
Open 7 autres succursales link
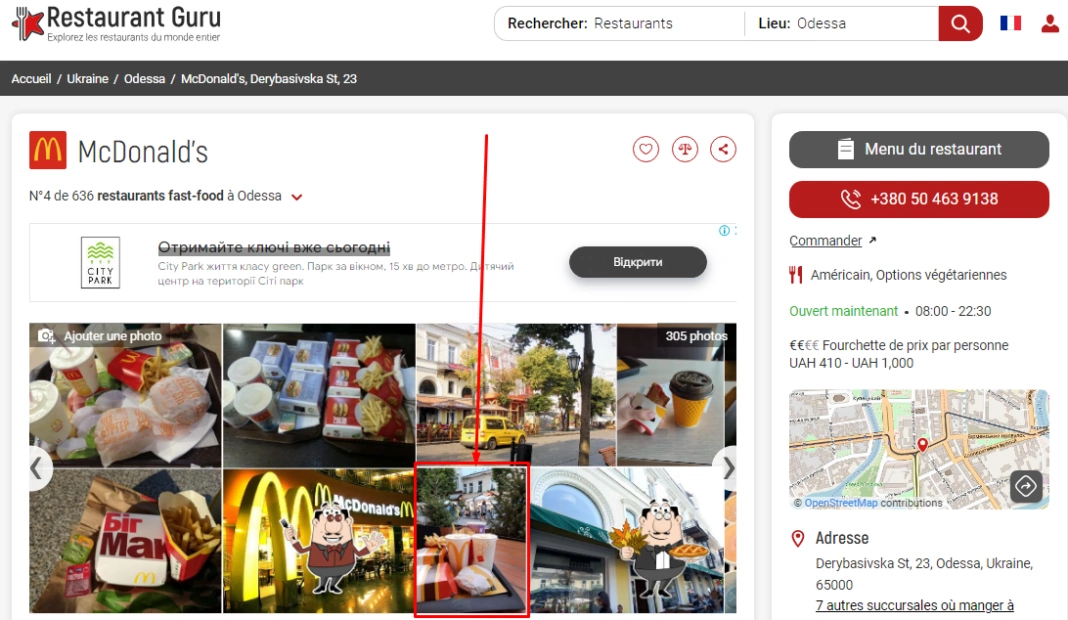pyautogui.click(x=915, y=605)
